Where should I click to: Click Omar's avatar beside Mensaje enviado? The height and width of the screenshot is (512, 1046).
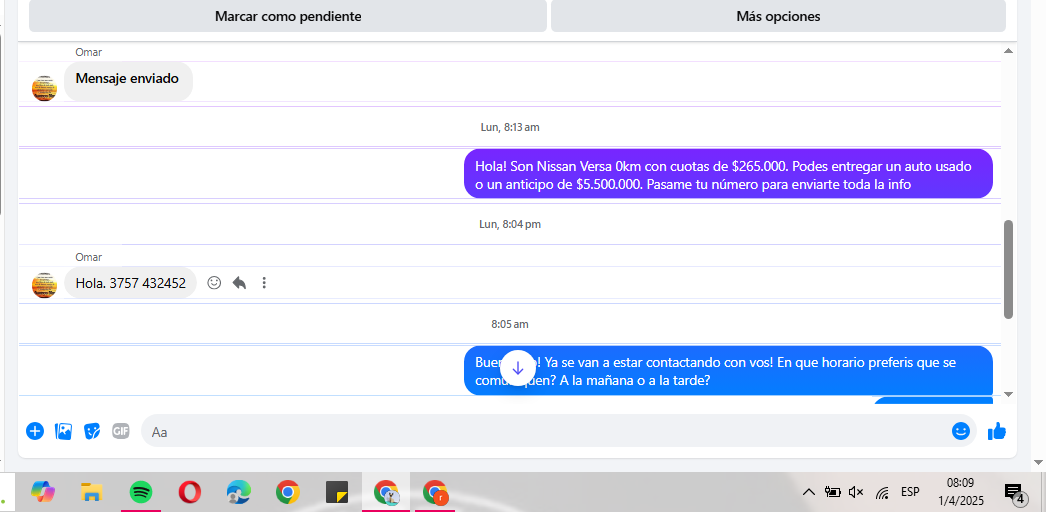pos(44,88)
